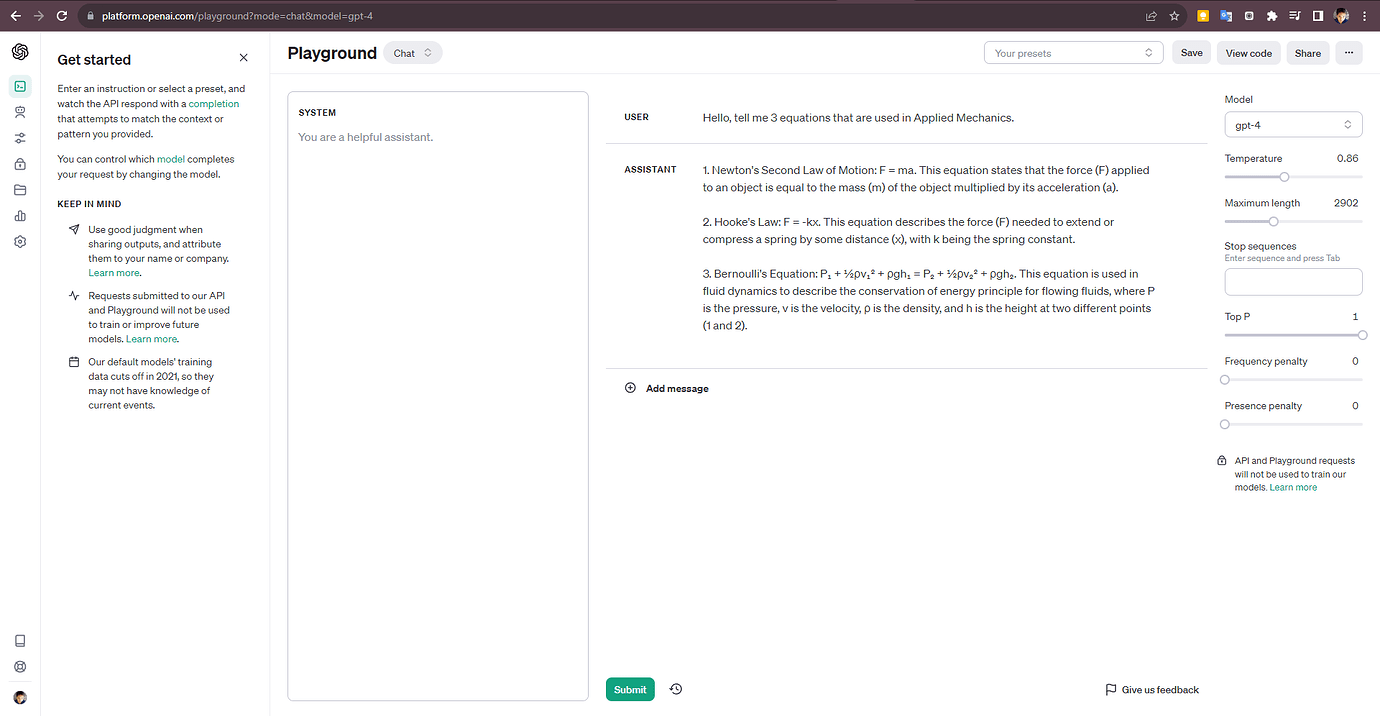Viewport: 1380px width, 716px height.
Task: Add a new message to the conversation
Action: point(666,387)
